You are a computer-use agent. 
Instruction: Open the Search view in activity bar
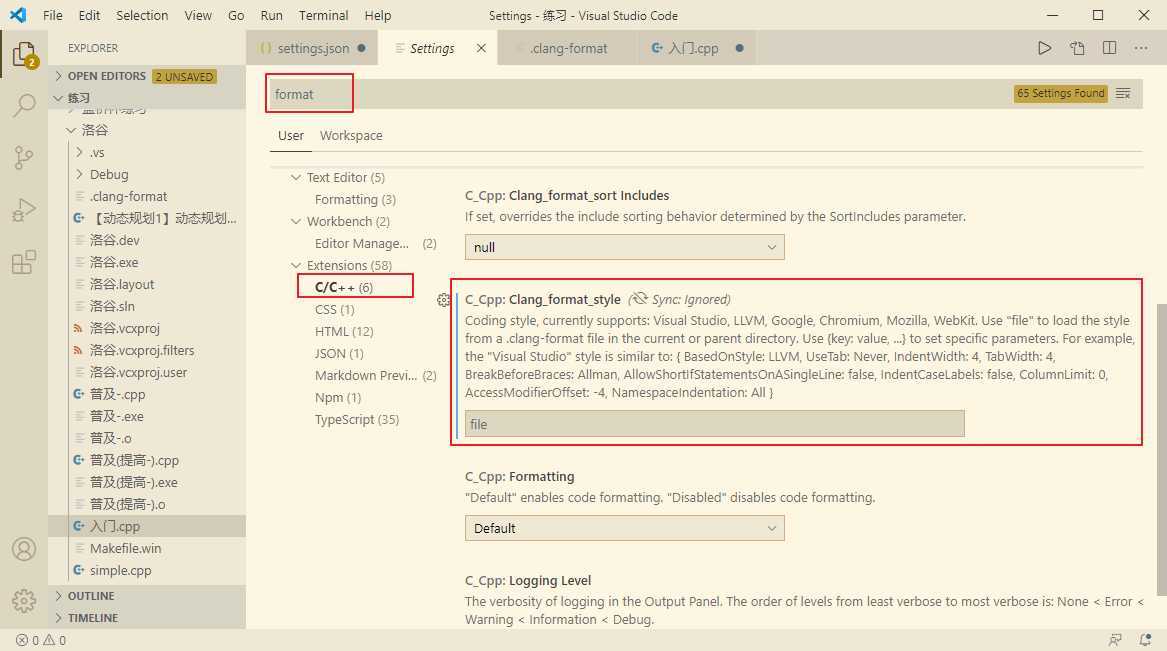tap(24, 105)
